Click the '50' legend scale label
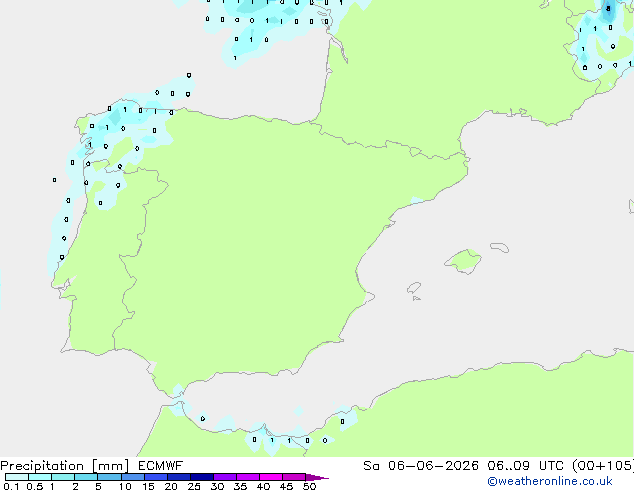634x490 pixels. [309, 486]
